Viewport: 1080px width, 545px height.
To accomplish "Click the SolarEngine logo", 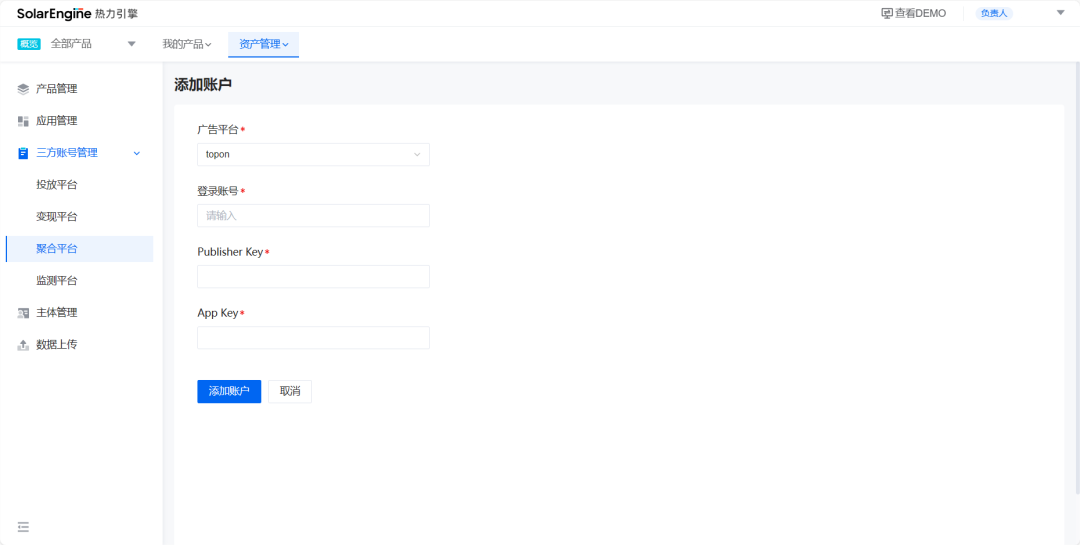I will (77, 13).
